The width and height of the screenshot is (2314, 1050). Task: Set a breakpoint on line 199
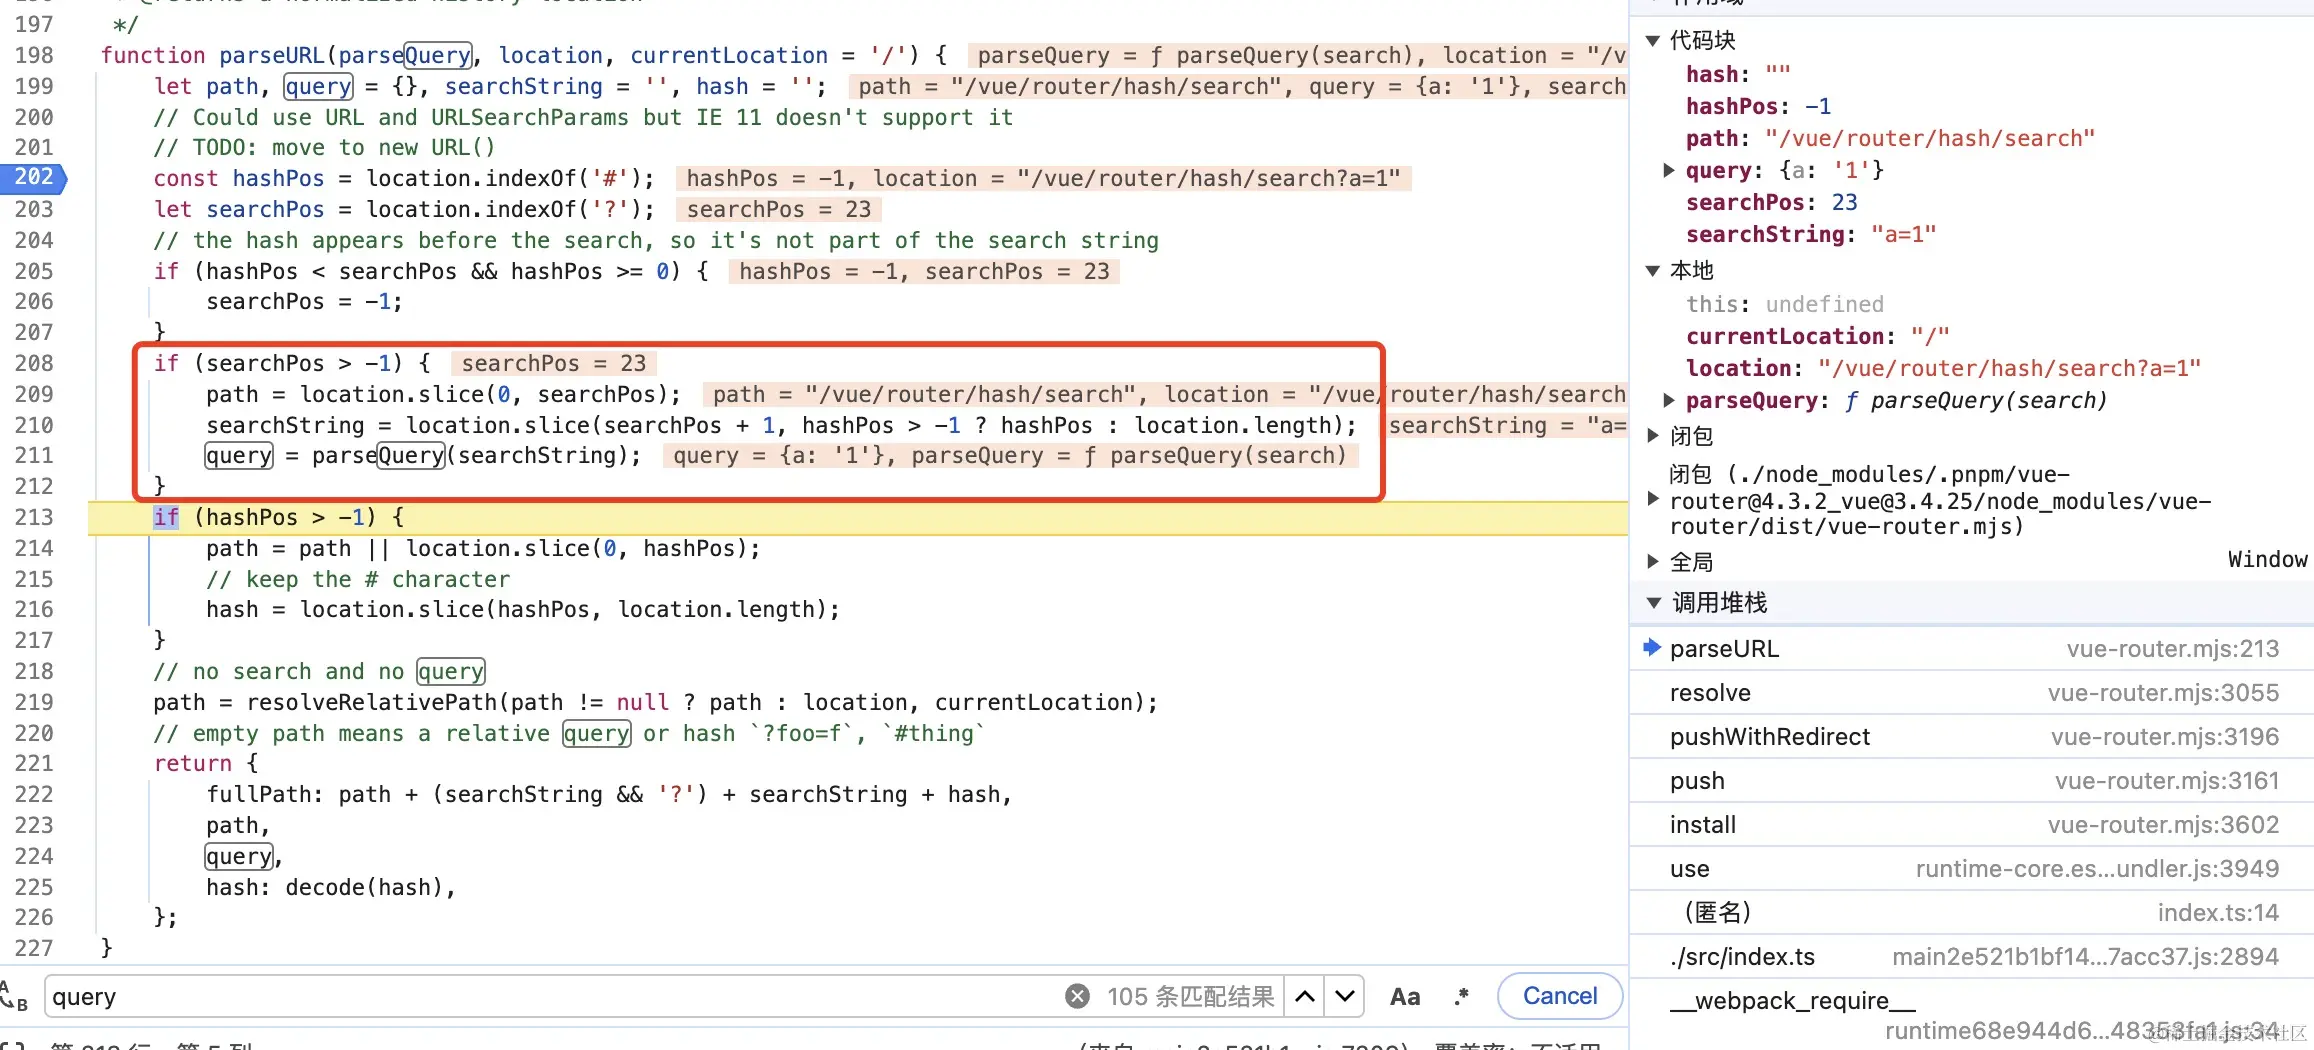34,86
